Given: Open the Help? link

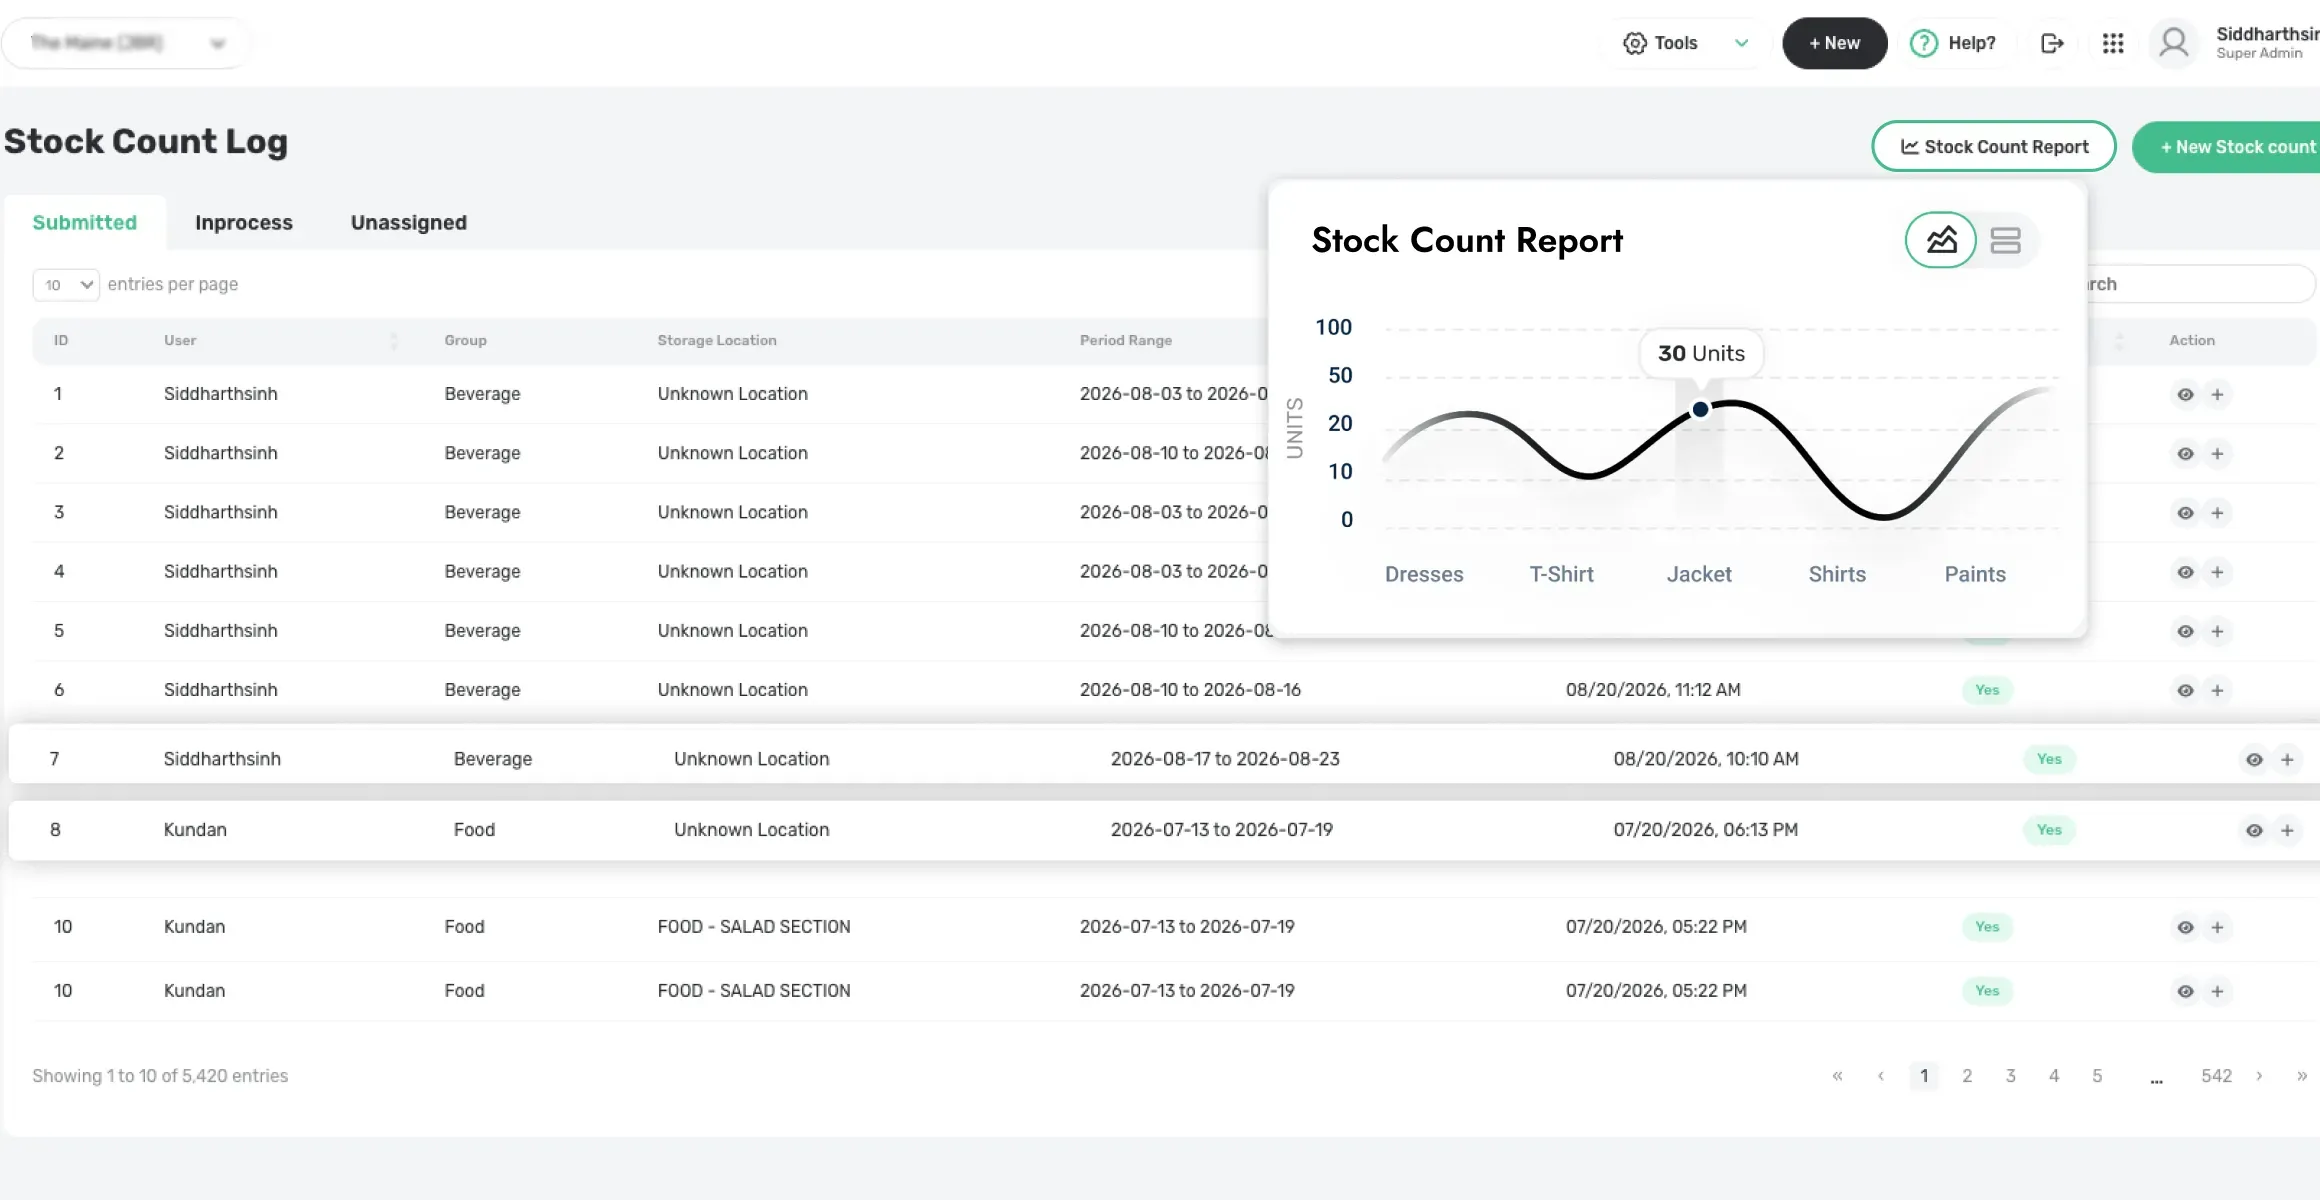Looking at the screenshot, I should coord(1953,43).
